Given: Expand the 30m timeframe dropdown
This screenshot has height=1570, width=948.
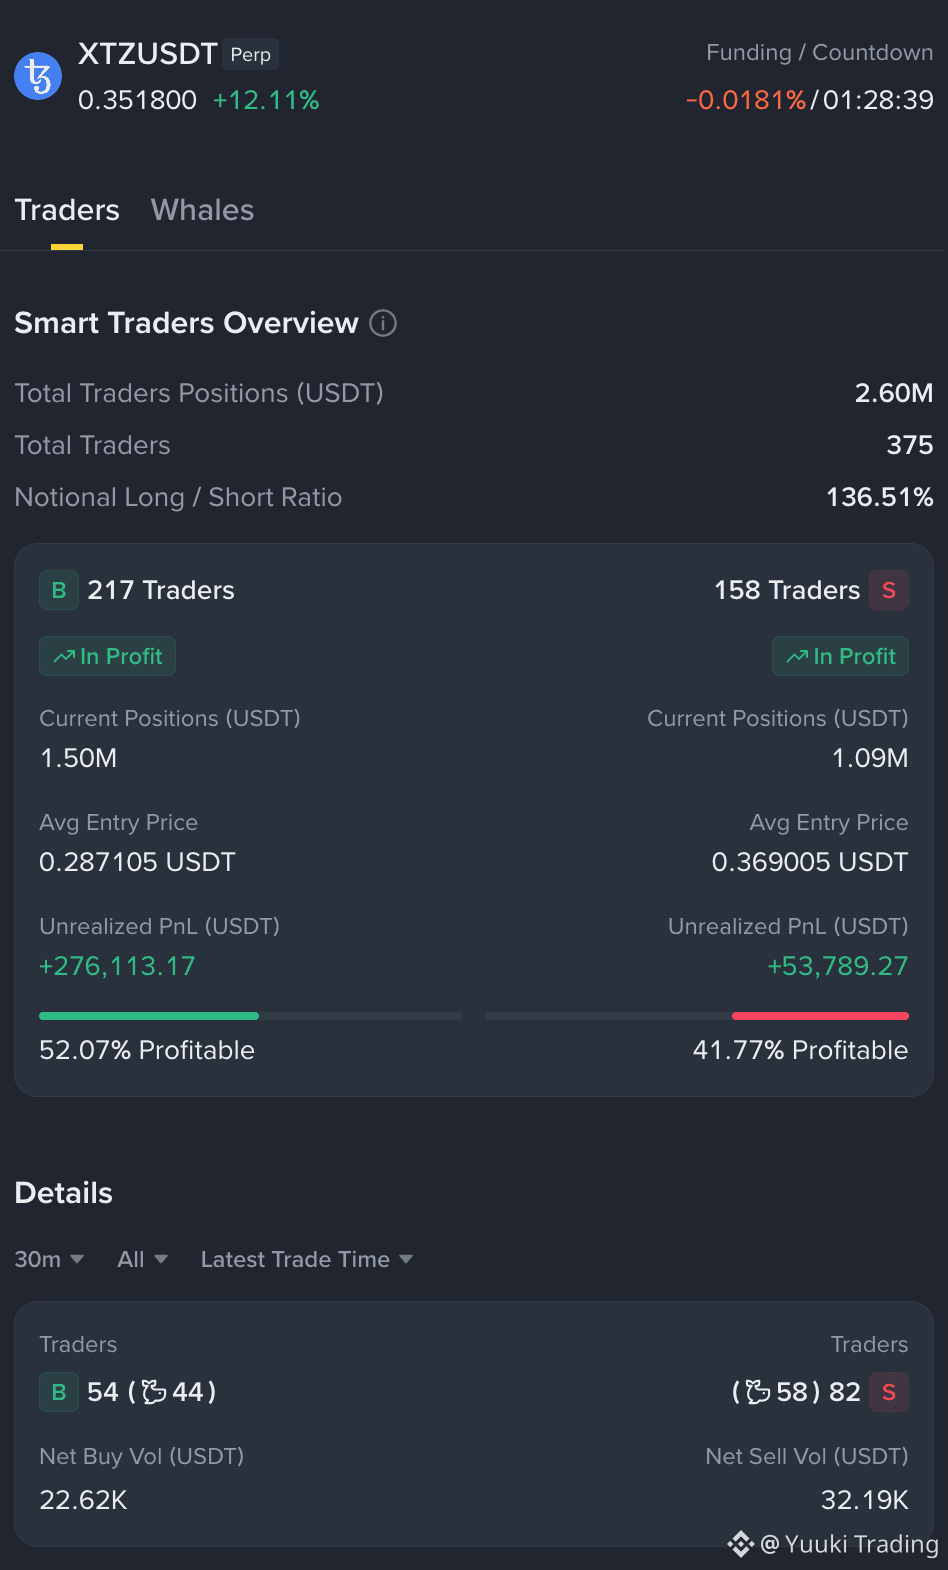Looking at the screenshot, I should click(49, 1259).
